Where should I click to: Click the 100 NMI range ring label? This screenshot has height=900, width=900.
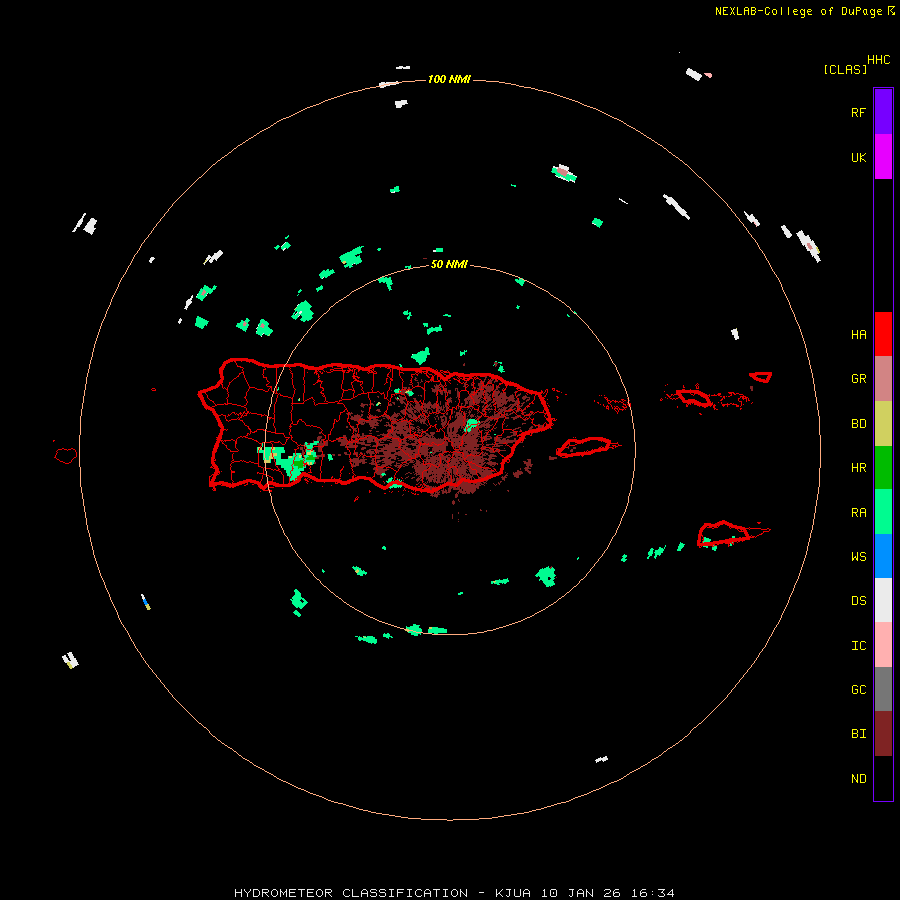coord(449,79)
